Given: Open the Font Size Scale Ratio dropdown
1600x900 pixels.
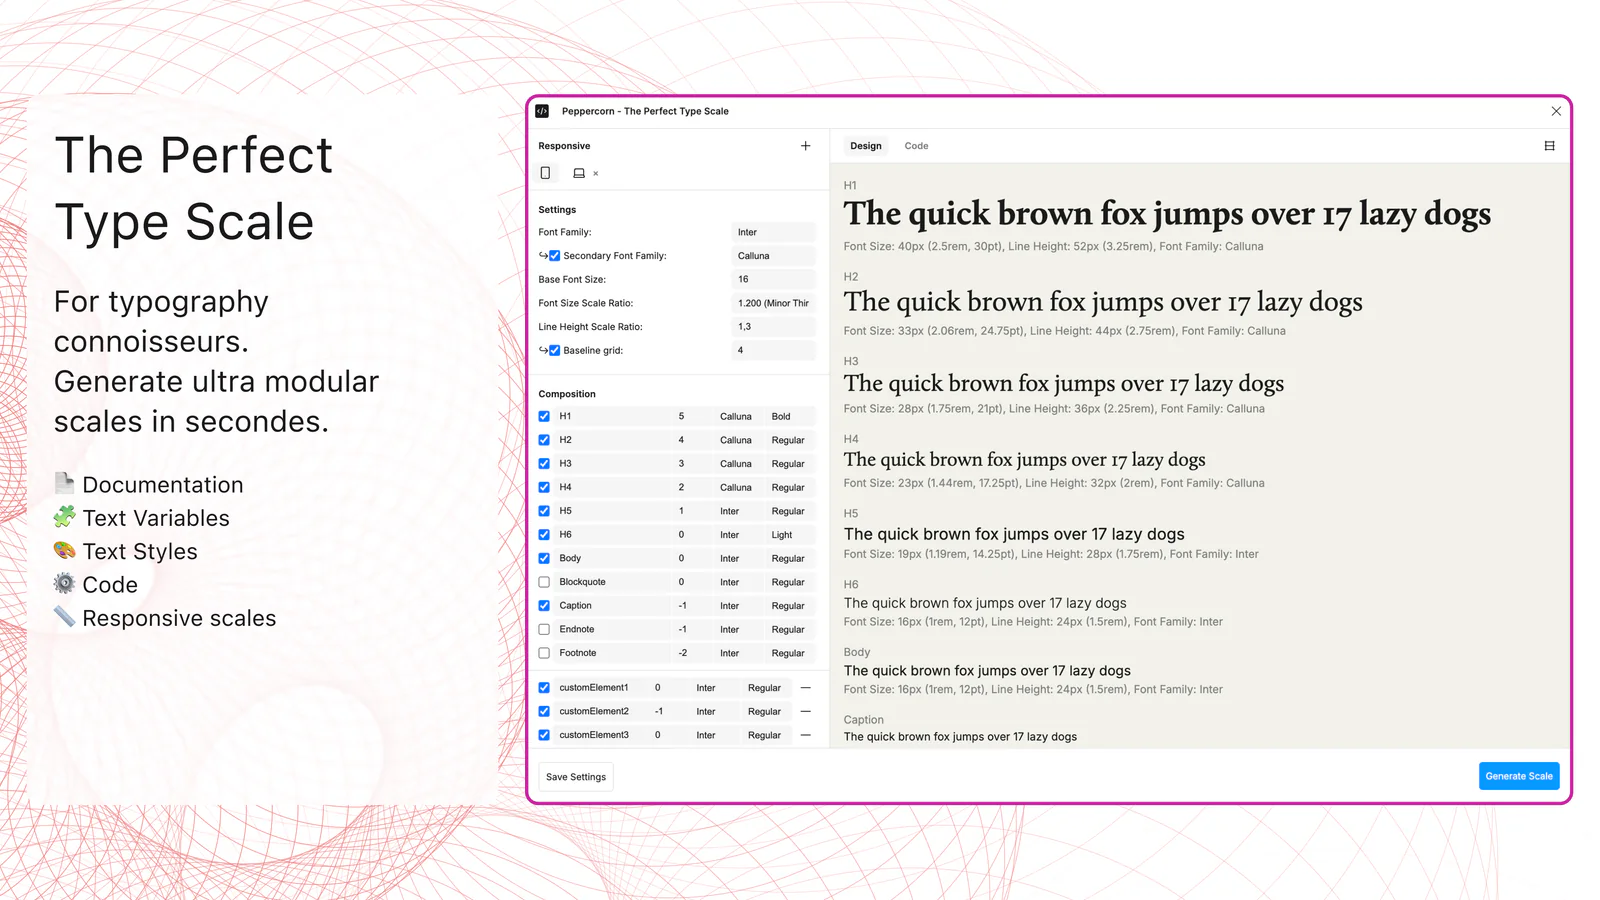Looking at the screenshot, I should pos(774,303).
